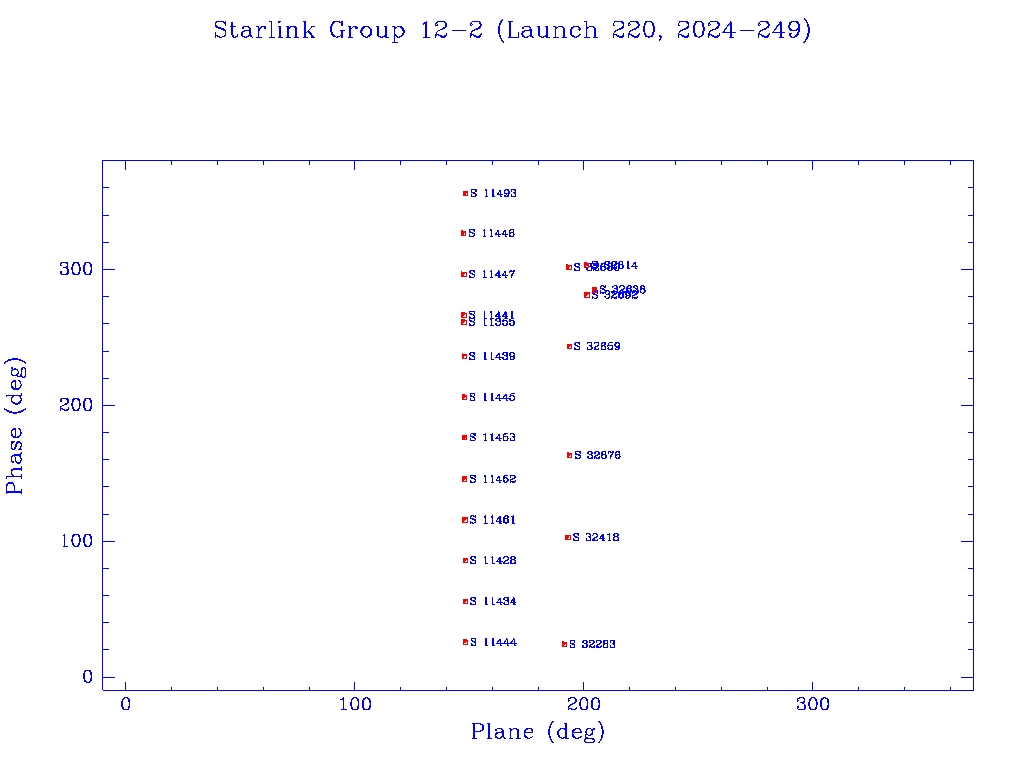Select the S 32659 data label
The height and width of the screenshot is (768, 1024).
597,346
